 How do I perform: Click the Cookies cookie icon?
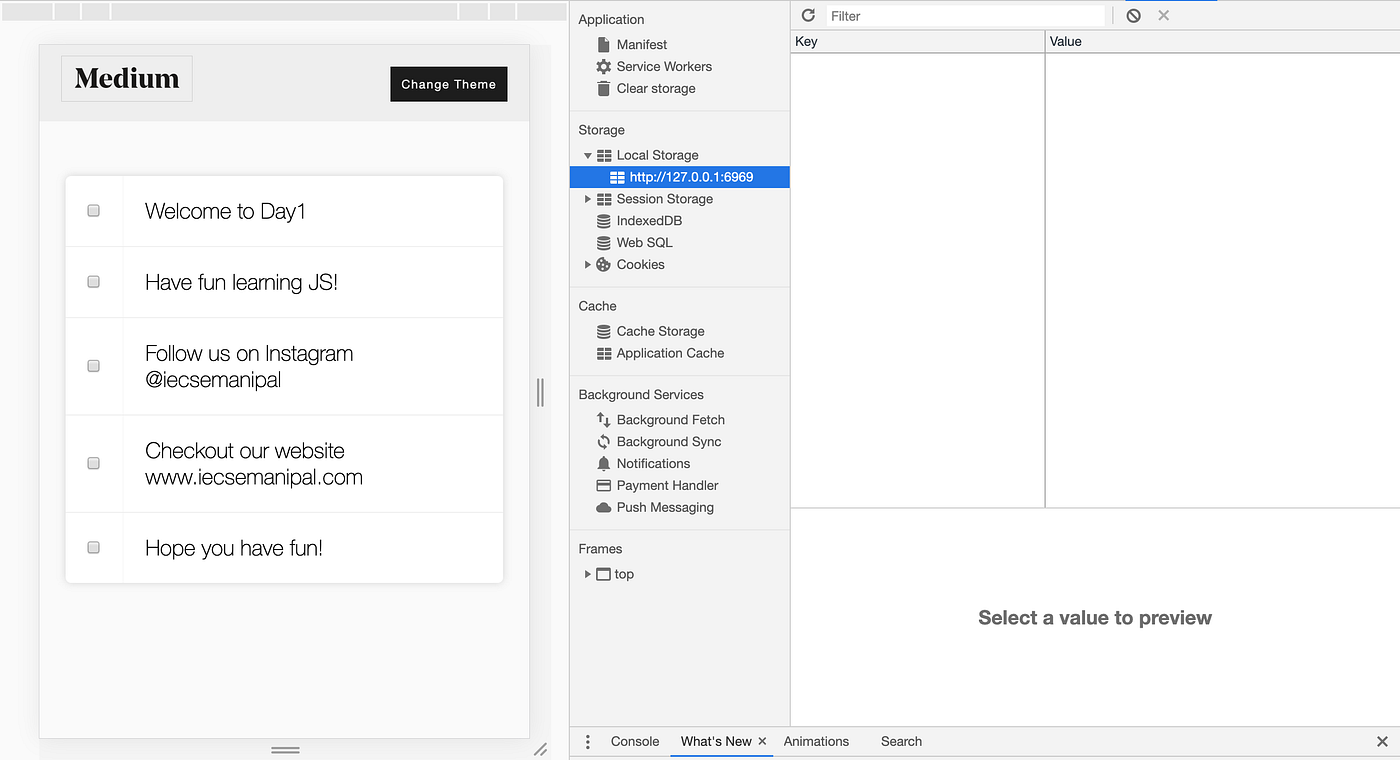(604, 265)
